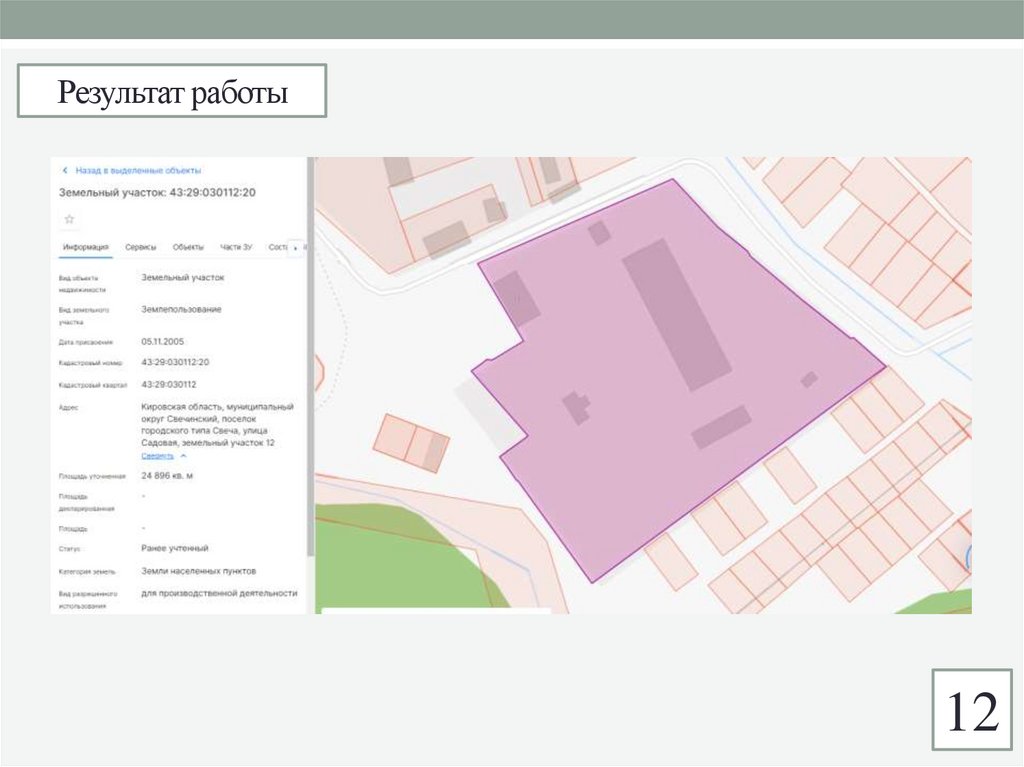Open the Информация tab

tap(86, 247)
